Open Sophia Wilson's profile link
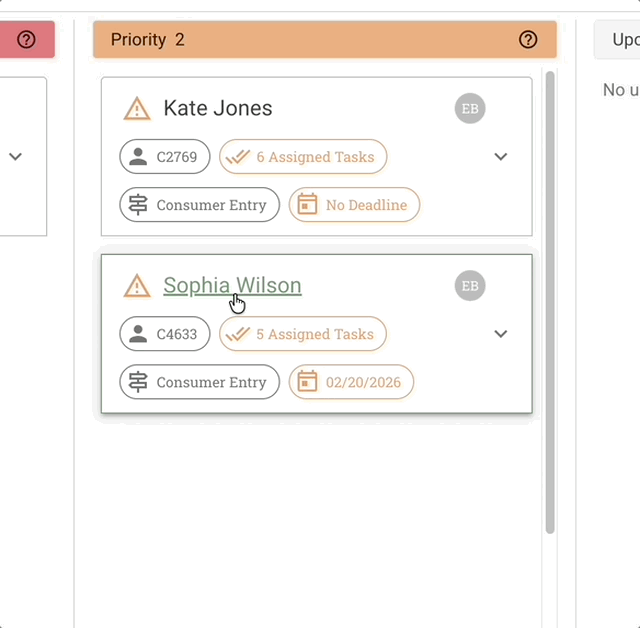 point(232,286)
